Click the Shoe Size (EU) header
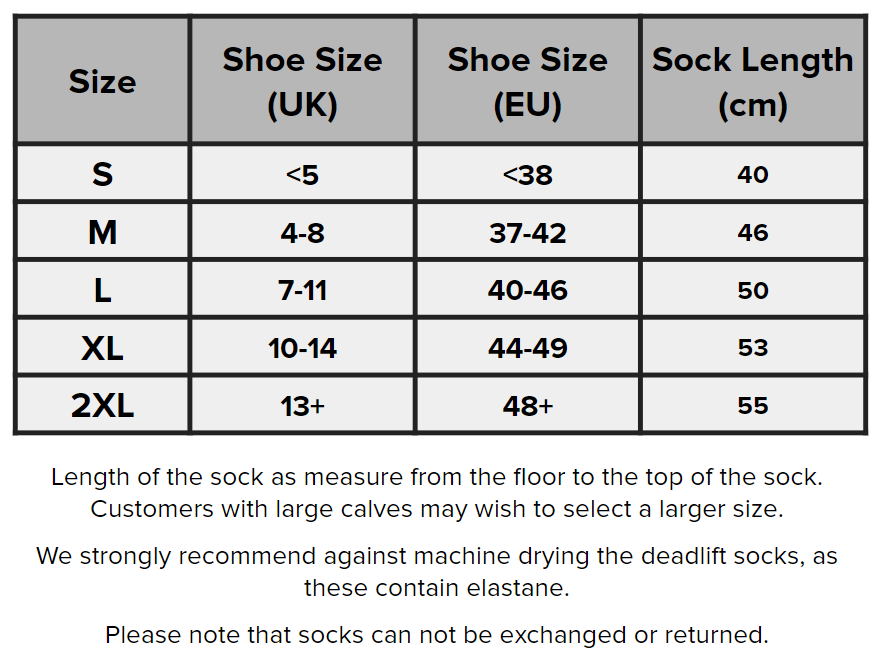Screen dimensions: 884x664 [527, 81]
